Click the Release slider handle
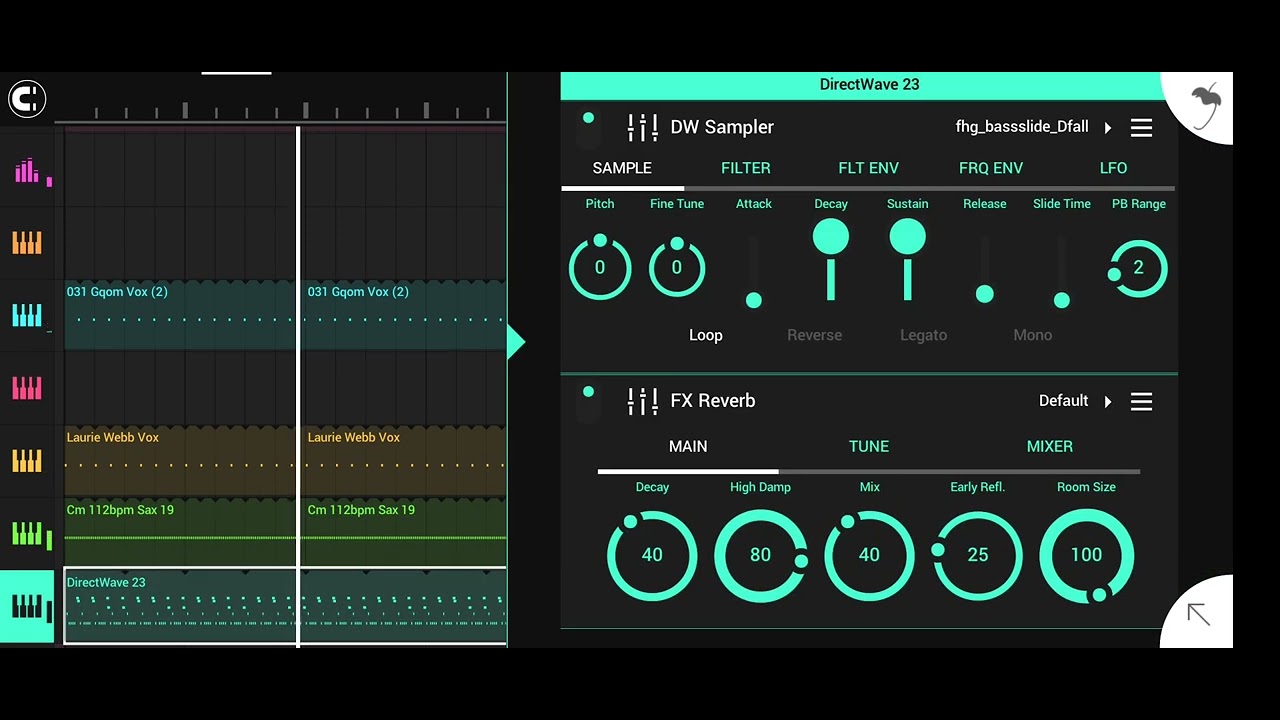1280x720 pixels. [985, 294]
